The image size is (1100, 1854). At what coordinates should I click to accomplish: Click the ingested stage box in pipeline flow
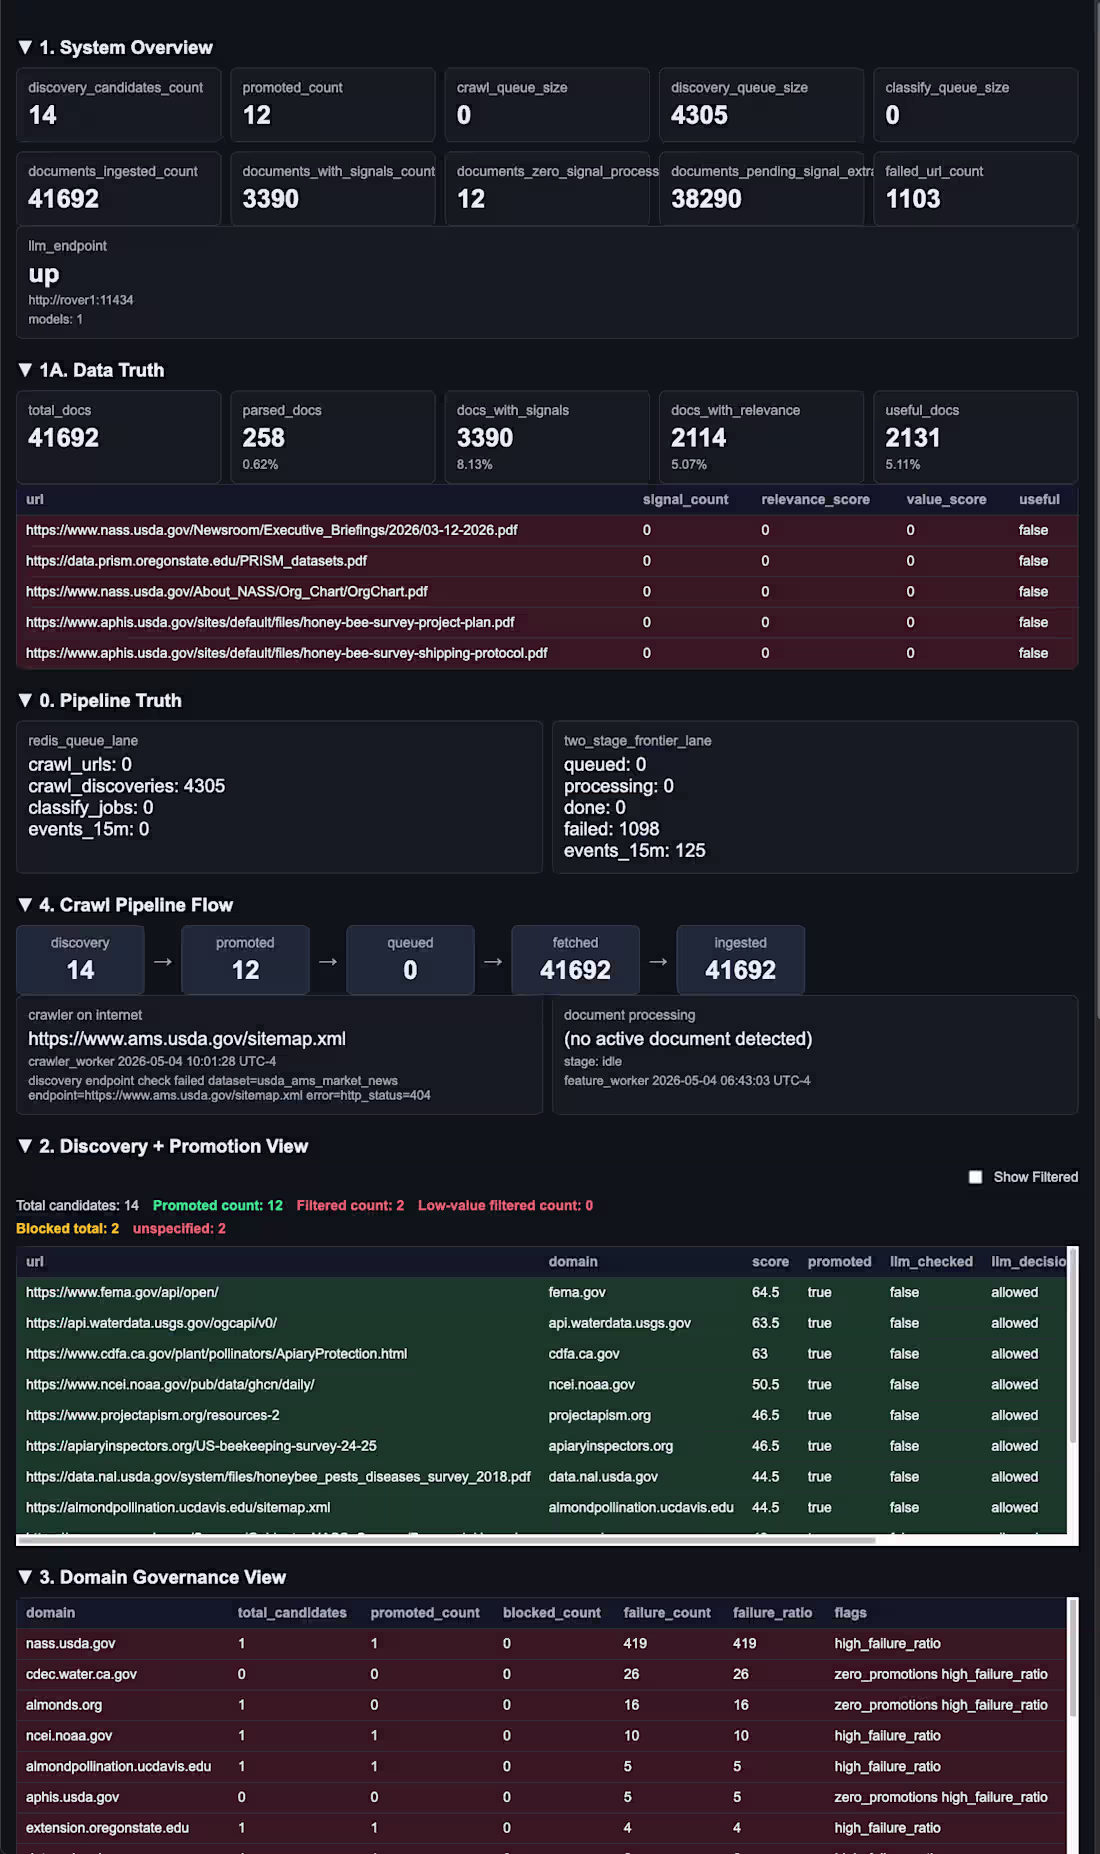coord(740,960)
